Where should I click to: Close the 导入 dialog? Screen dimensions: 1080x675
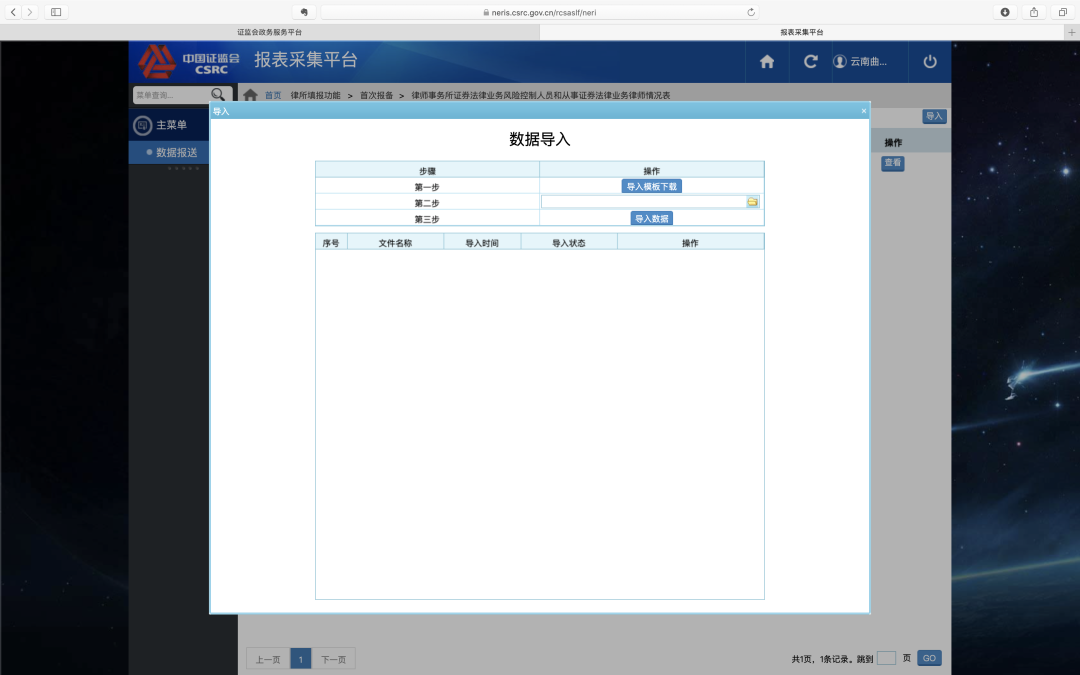pyautogui.click(x=864, y=111)
